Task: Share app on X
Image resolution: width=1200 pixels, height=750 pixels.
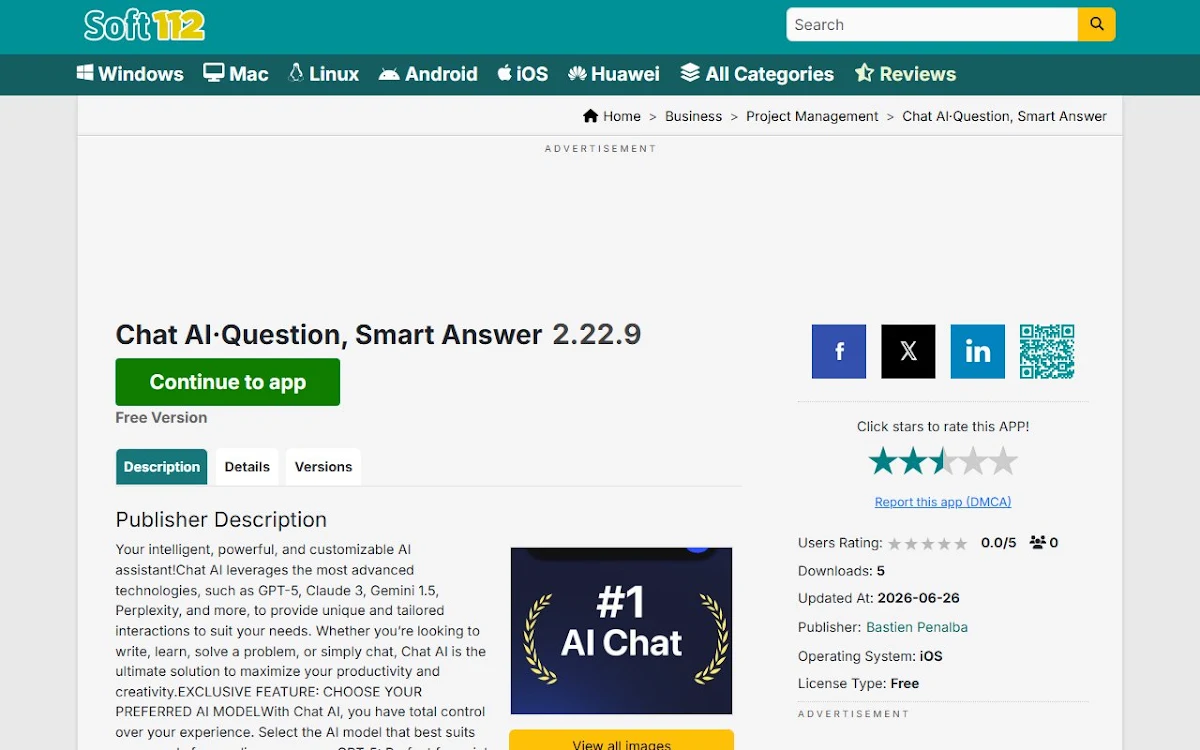Action: point(908,351)
